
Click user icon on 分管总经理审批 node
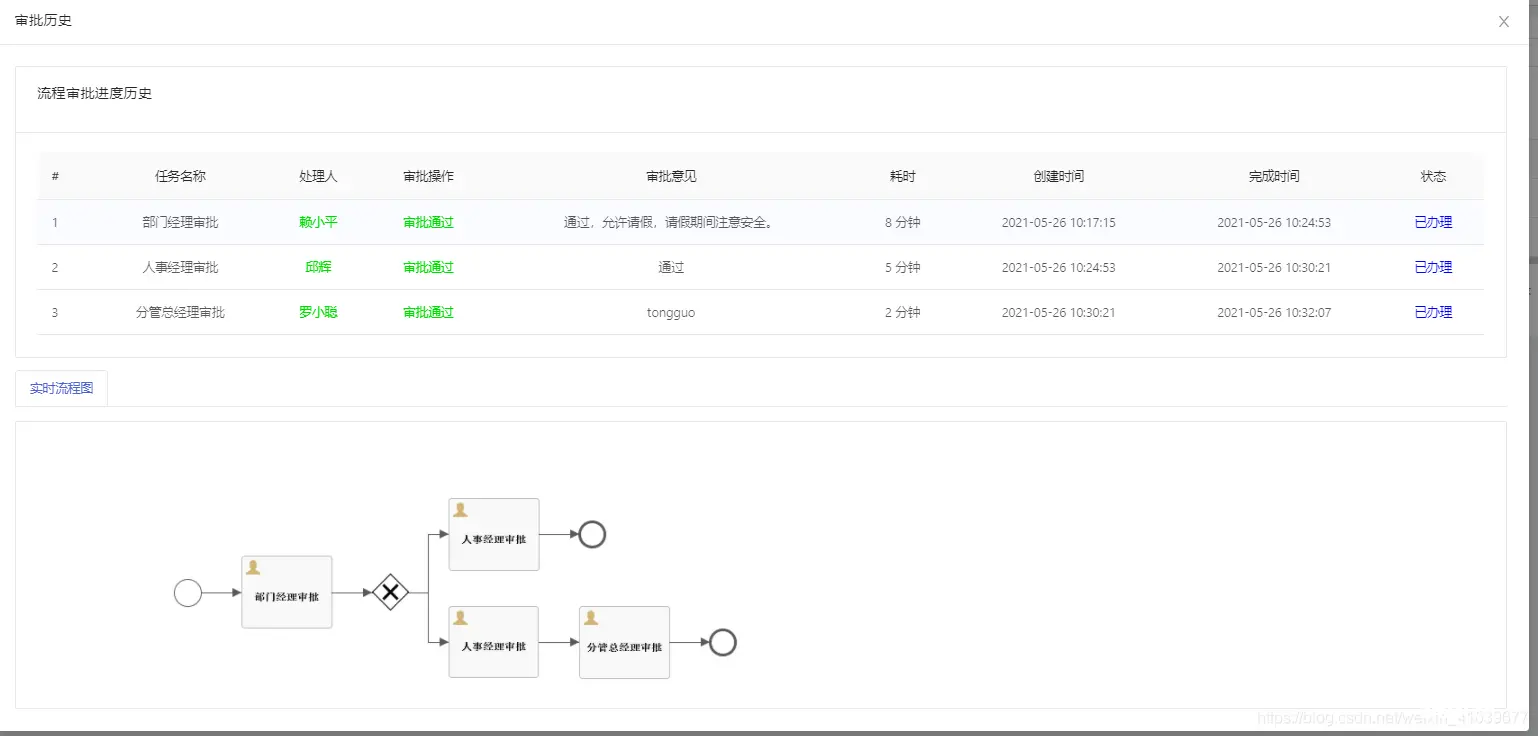591,618
